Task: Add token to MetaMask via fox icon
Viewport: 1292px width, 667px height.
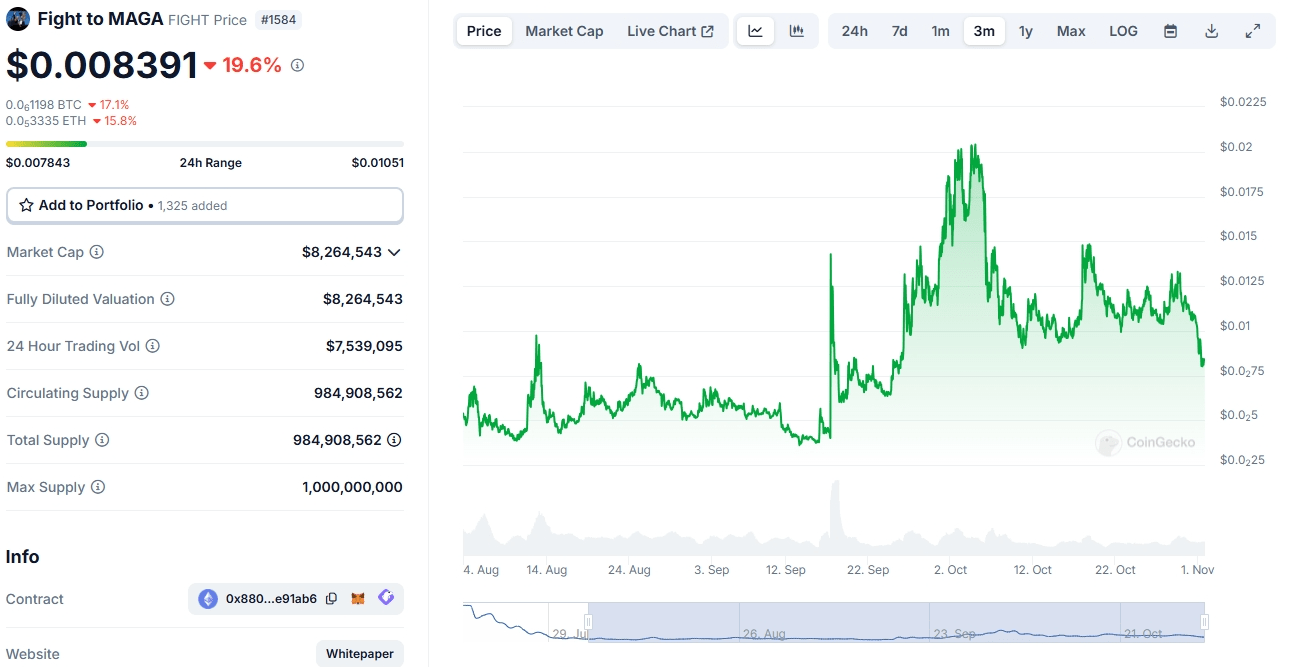Action: 358,599
